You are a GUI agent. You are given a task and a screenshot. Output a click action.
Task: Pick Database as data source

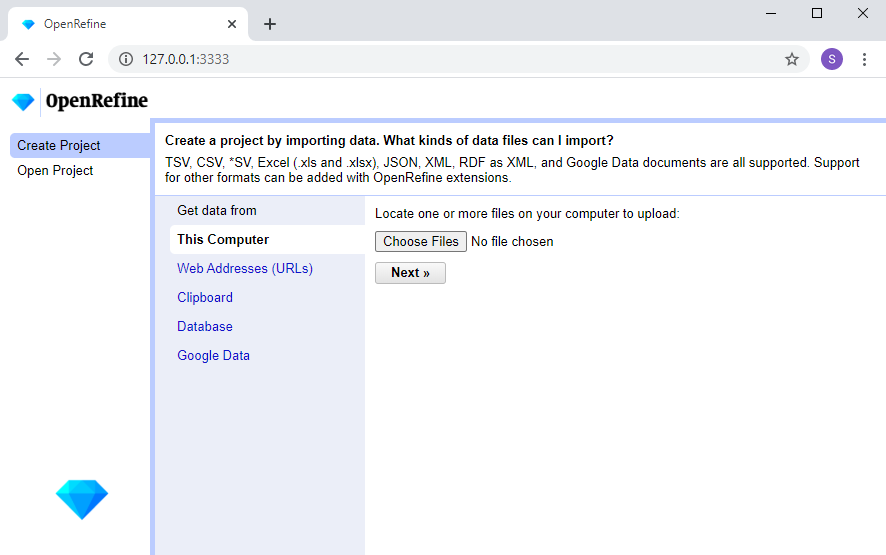(205, 326)
